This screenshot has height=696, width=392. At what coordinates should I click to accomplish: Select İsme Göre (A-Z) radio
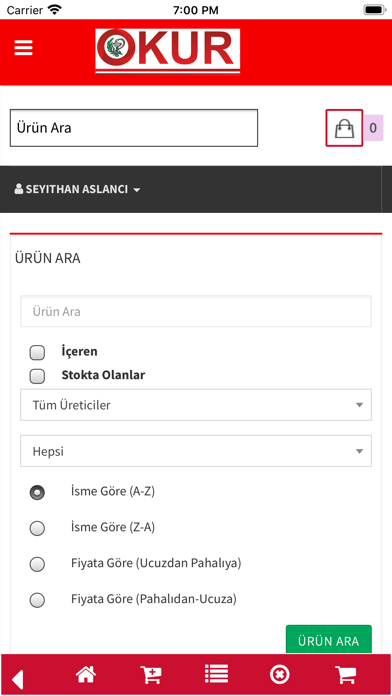pyautogui.click(x=37, y=493)
